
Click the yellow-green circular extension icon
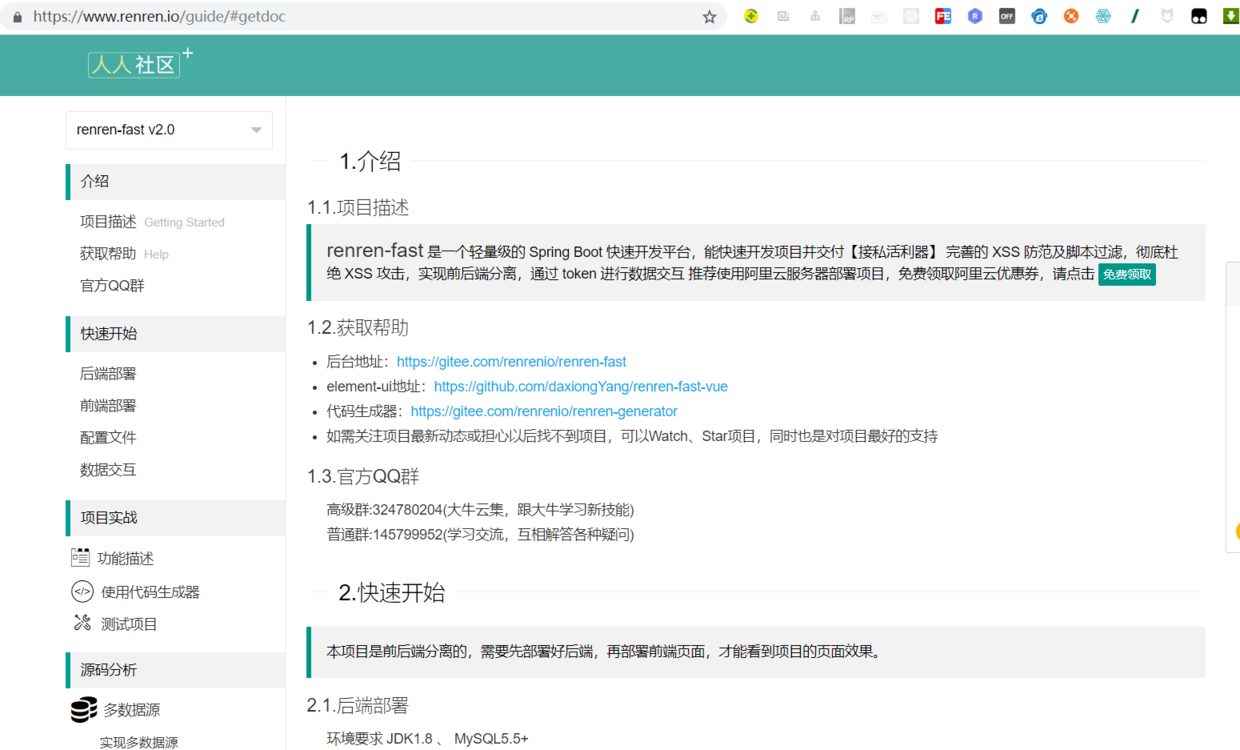(x=751, y=16)
